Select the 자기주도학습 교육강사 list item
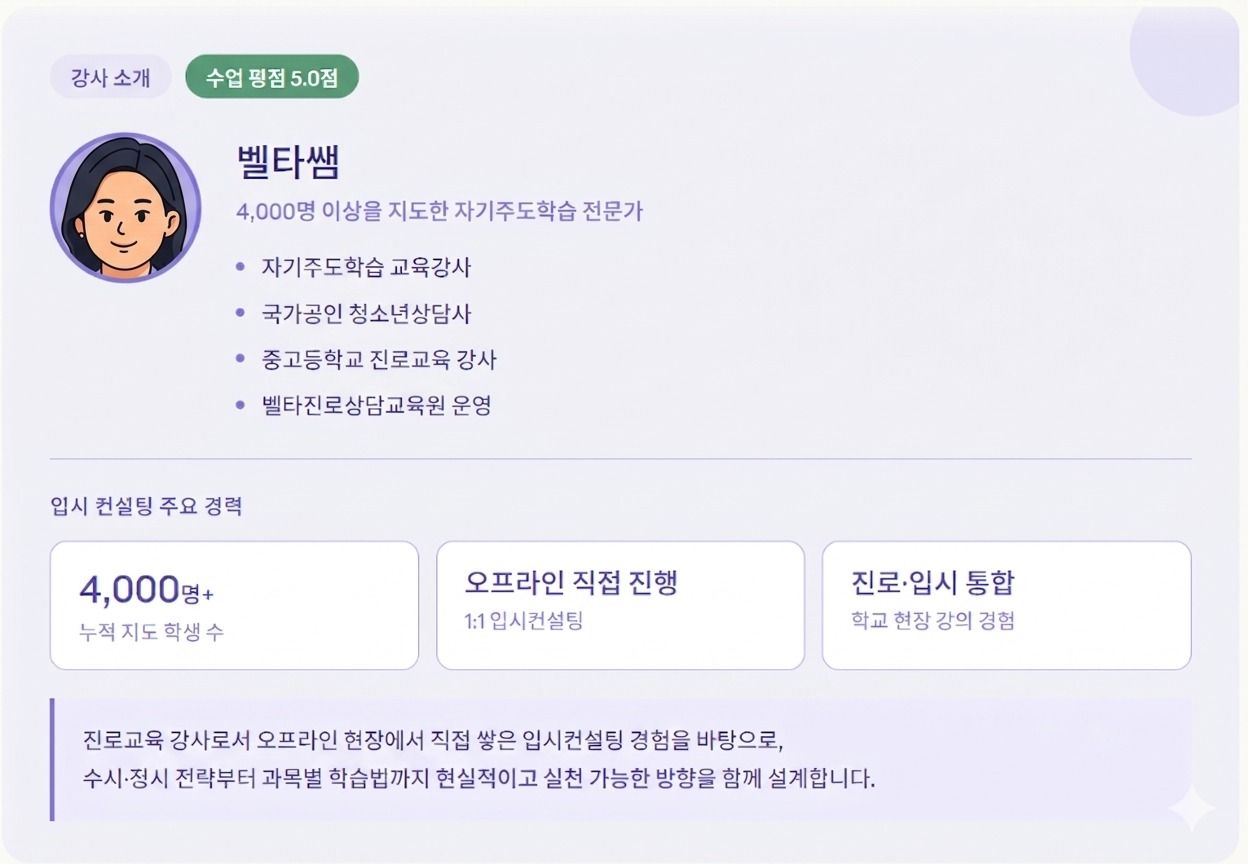The image size is (1248, 864). 366,267
